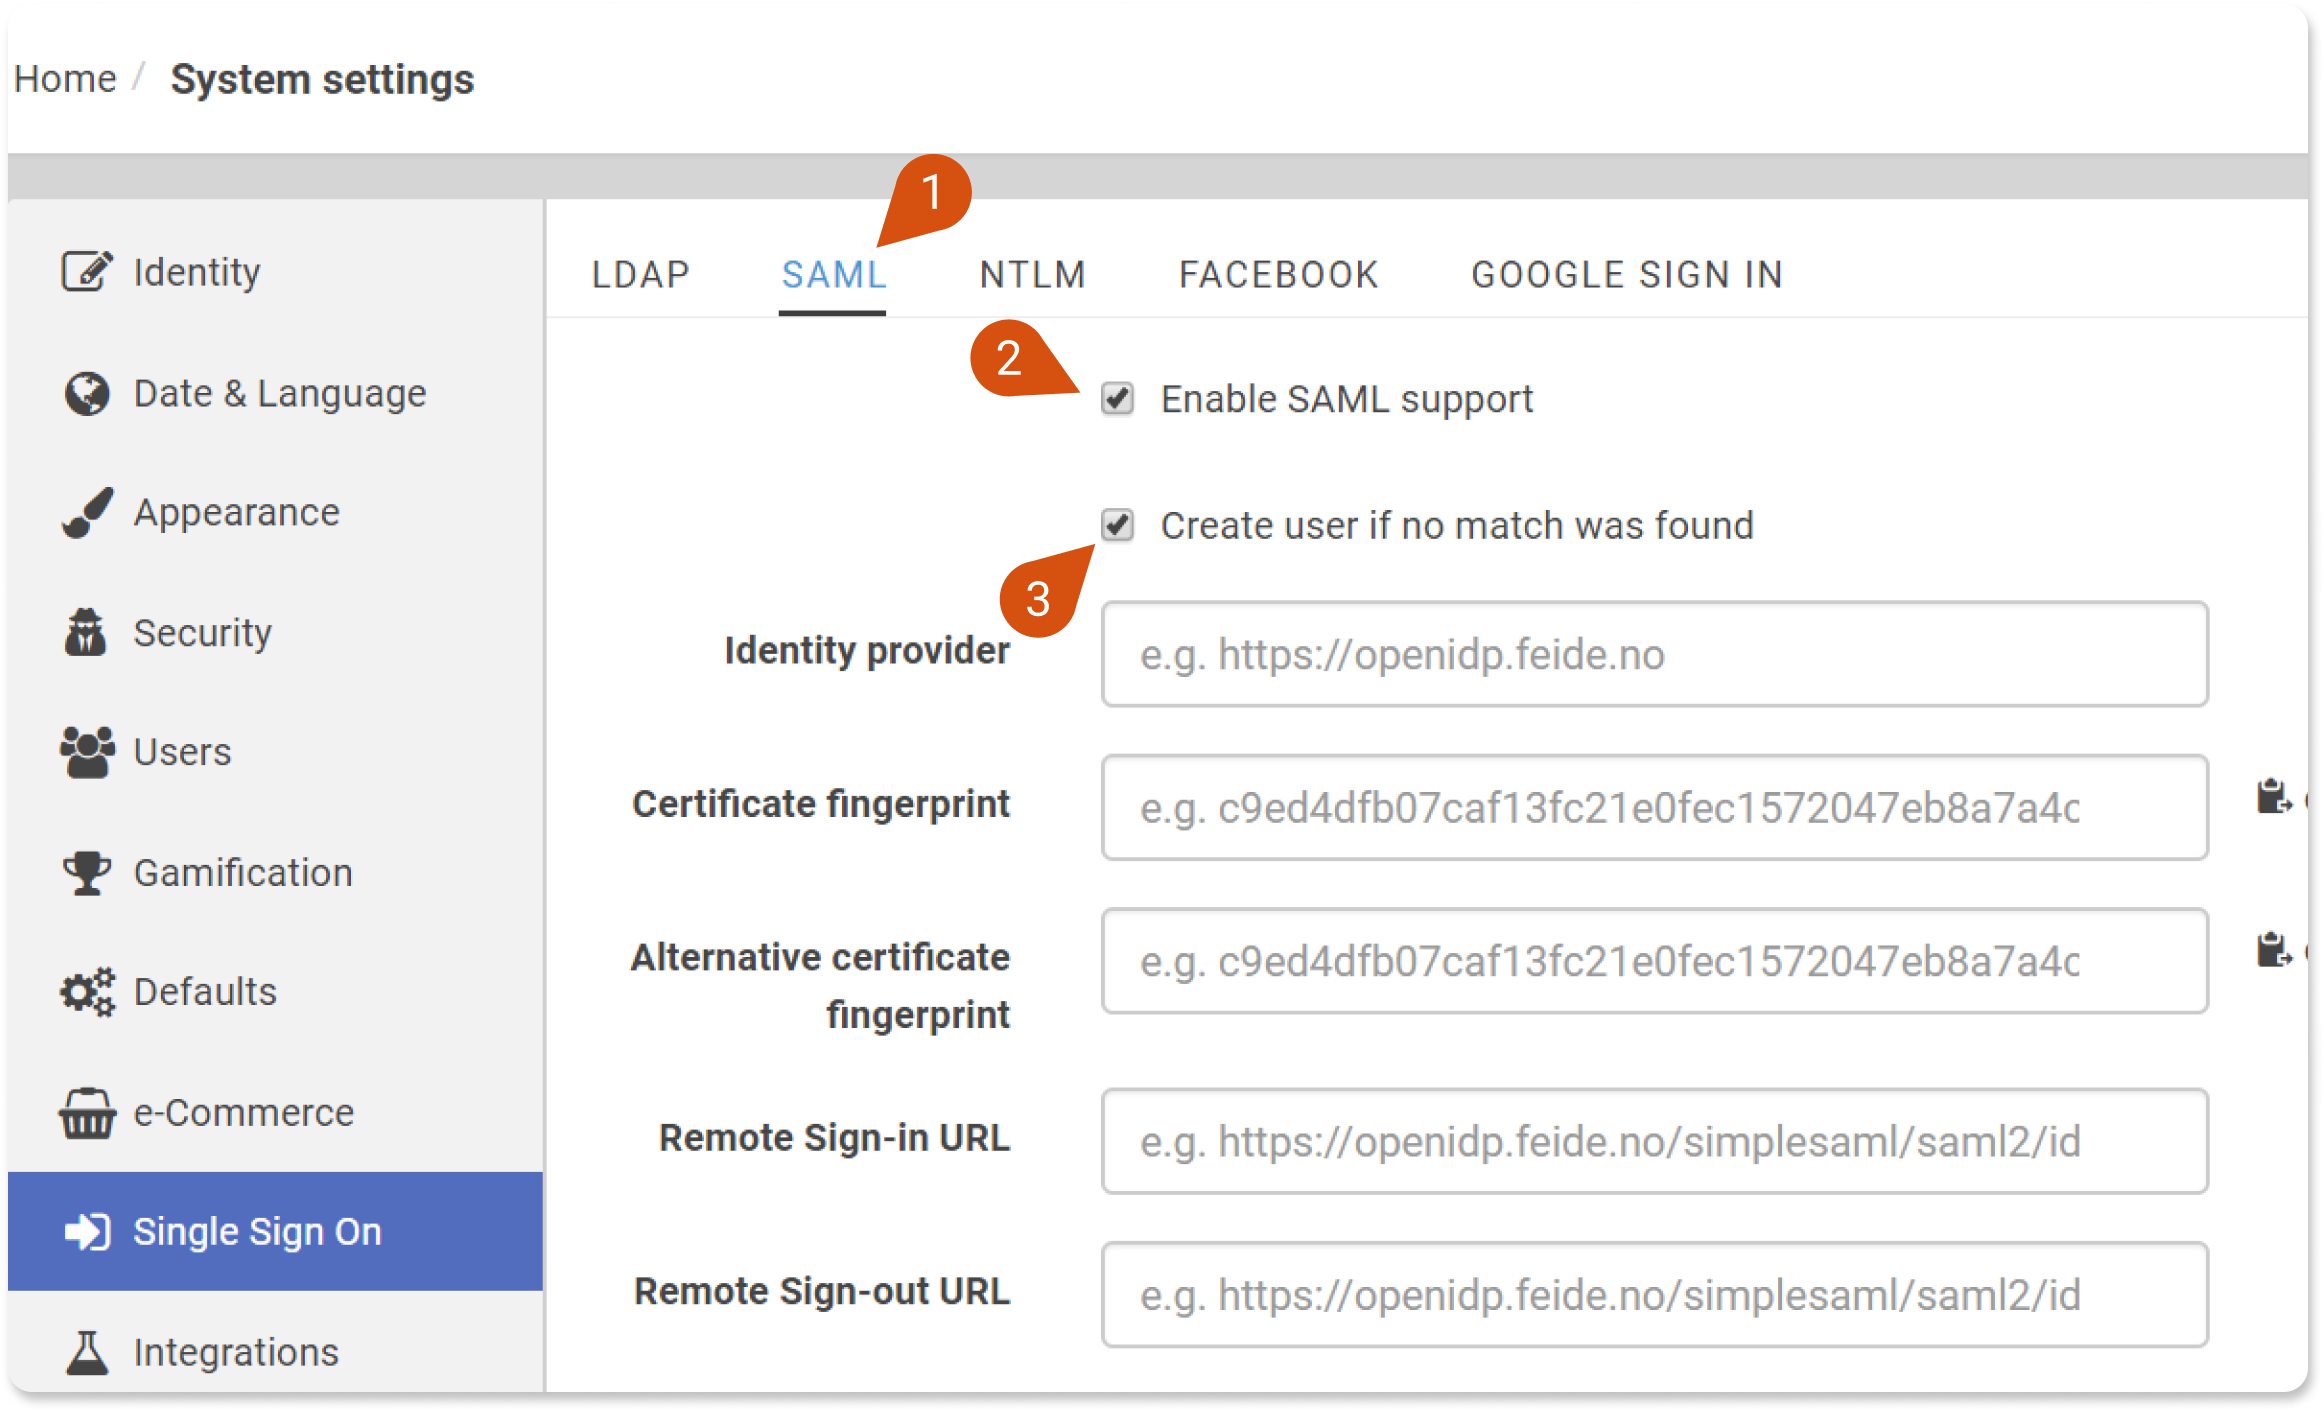Click the Remote Sign-out URL field
Screen dimensions: 2324x1412
tap(1655, 1295)
